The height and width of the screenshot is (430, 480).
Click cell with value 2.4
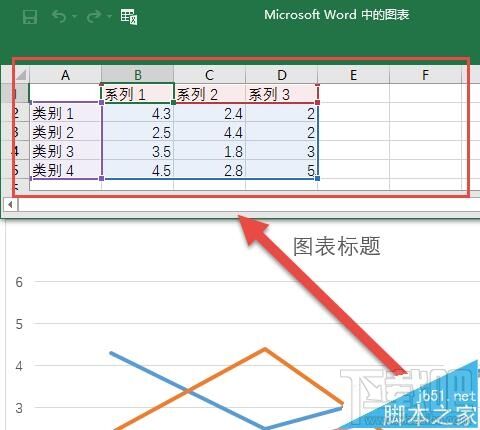pos(209,113)
